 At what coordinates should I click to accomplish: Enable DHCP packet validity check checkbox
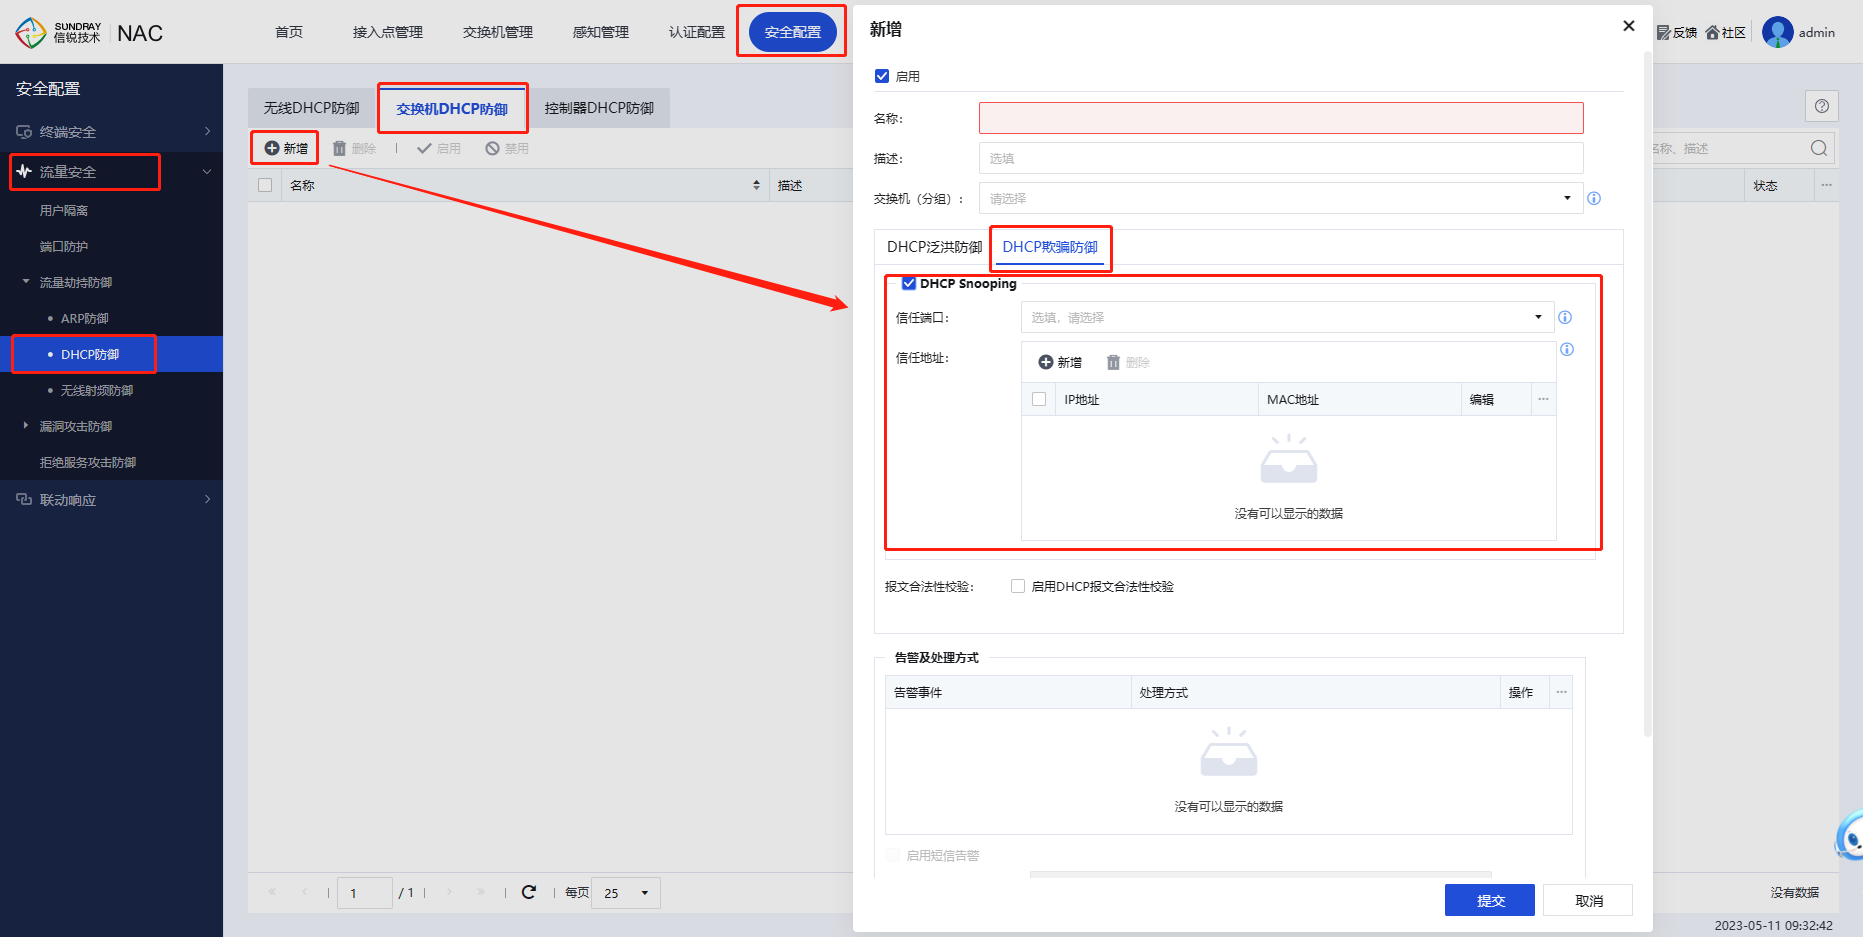1018,586
